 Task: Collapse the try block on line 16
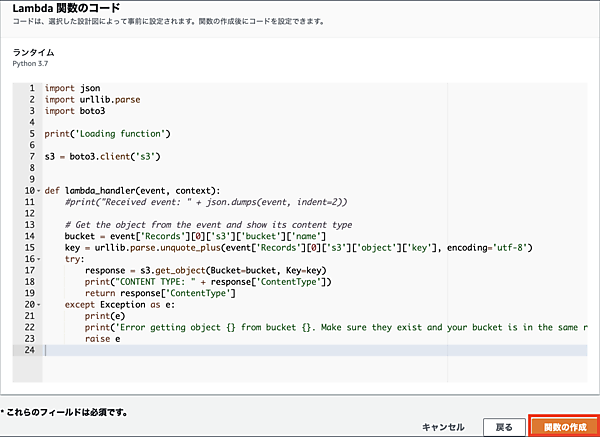39,258
